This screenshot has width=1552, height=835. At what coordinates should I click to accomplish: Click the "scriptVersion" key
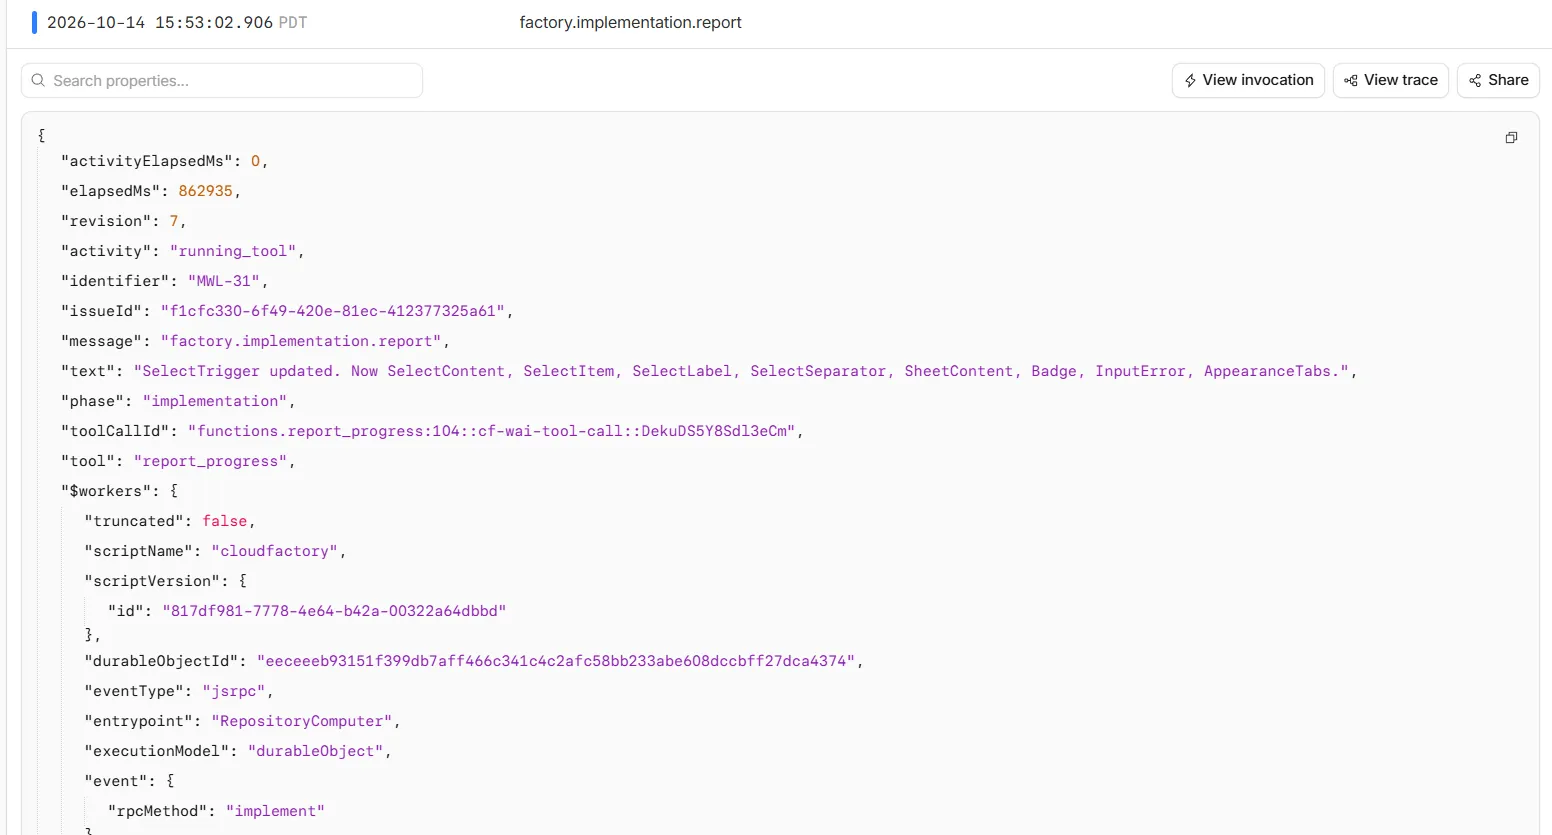click(x=153, y=581)
